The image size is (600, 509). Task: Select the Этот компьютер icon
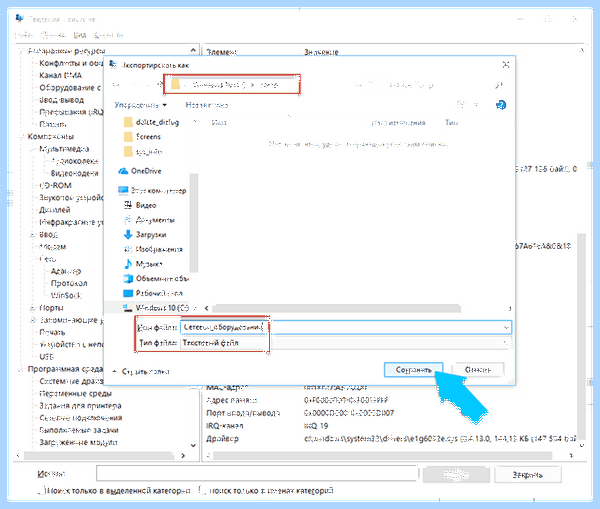coord(123,190)
